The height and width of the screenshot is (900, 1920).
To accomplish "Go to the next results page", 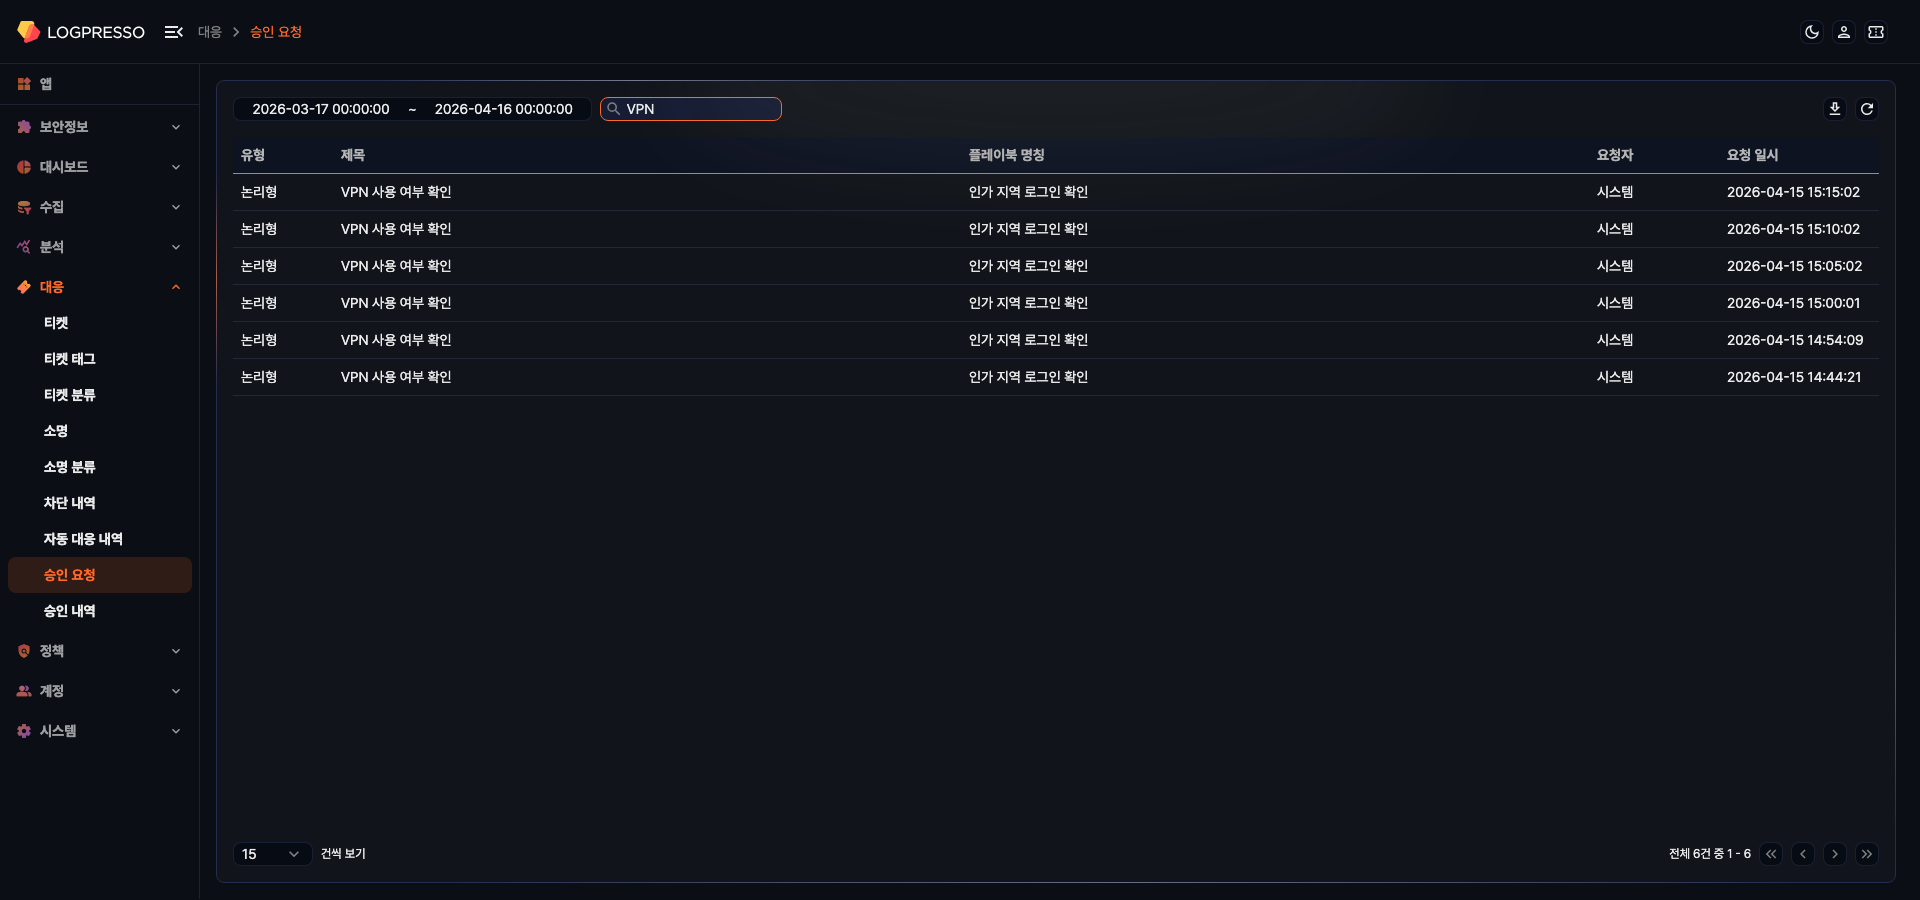I will (1834, 854).
